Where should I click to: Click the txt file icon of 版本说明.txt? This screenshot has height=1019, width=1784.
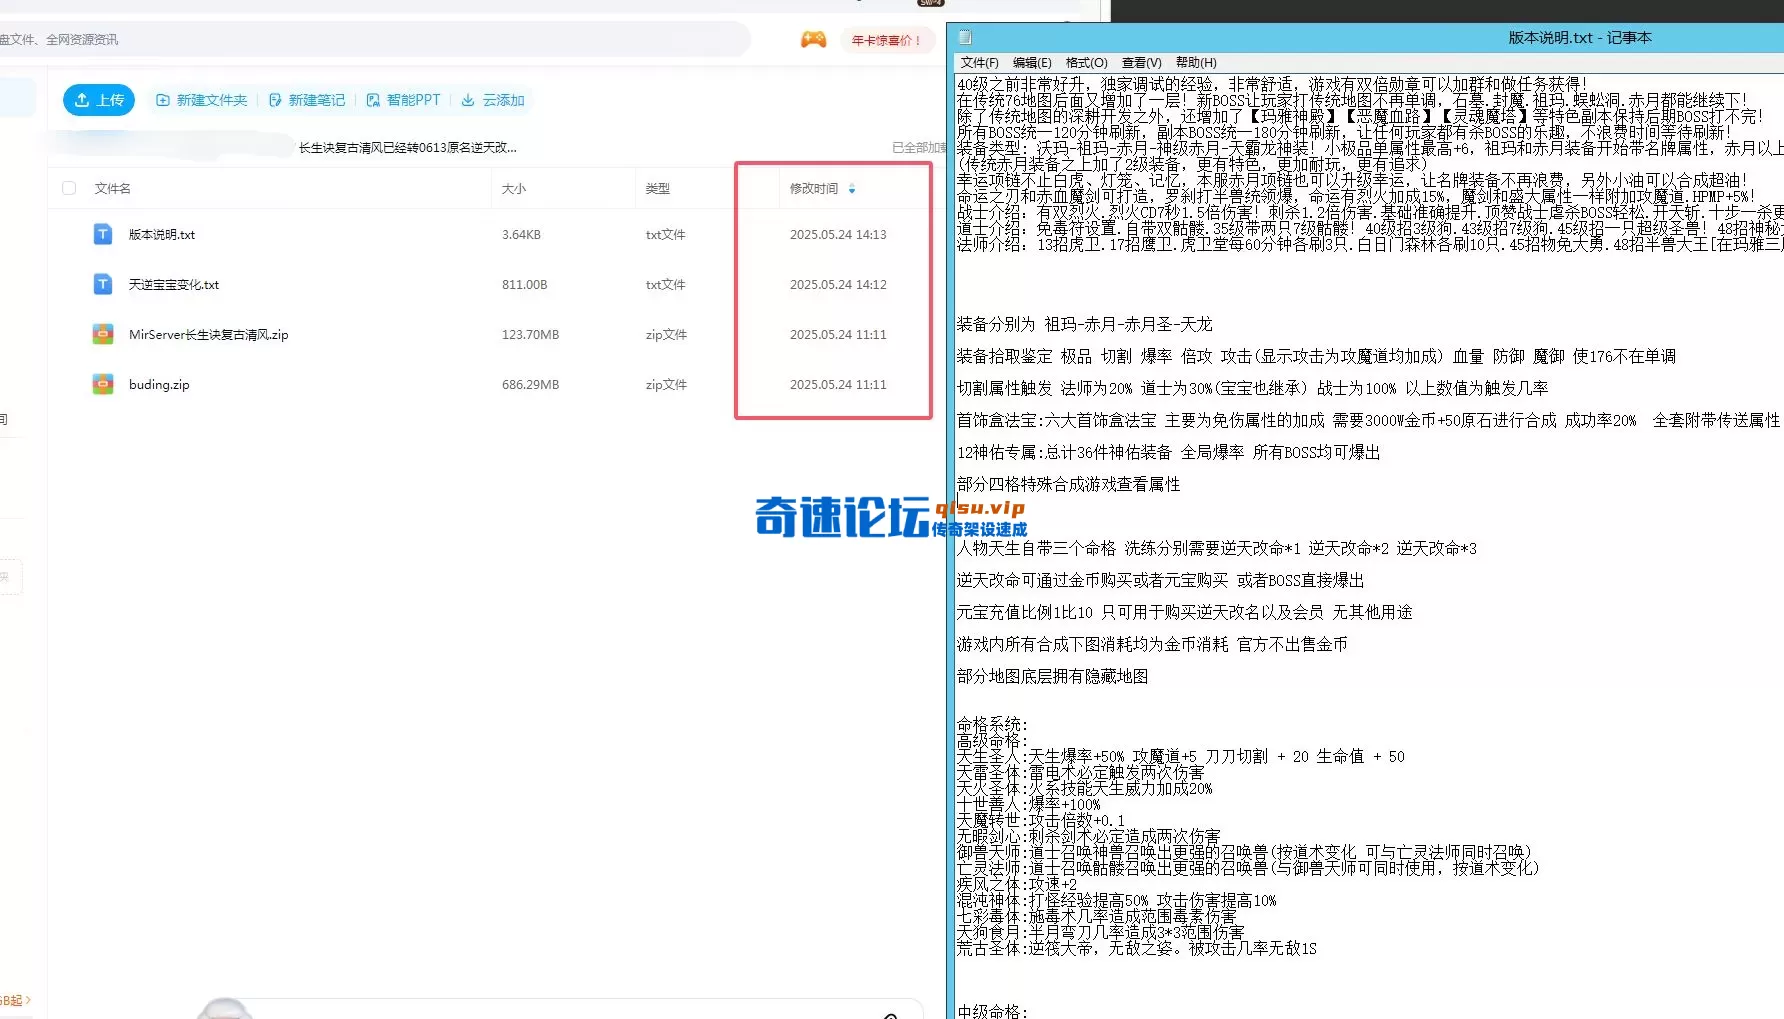click(102, 234)
